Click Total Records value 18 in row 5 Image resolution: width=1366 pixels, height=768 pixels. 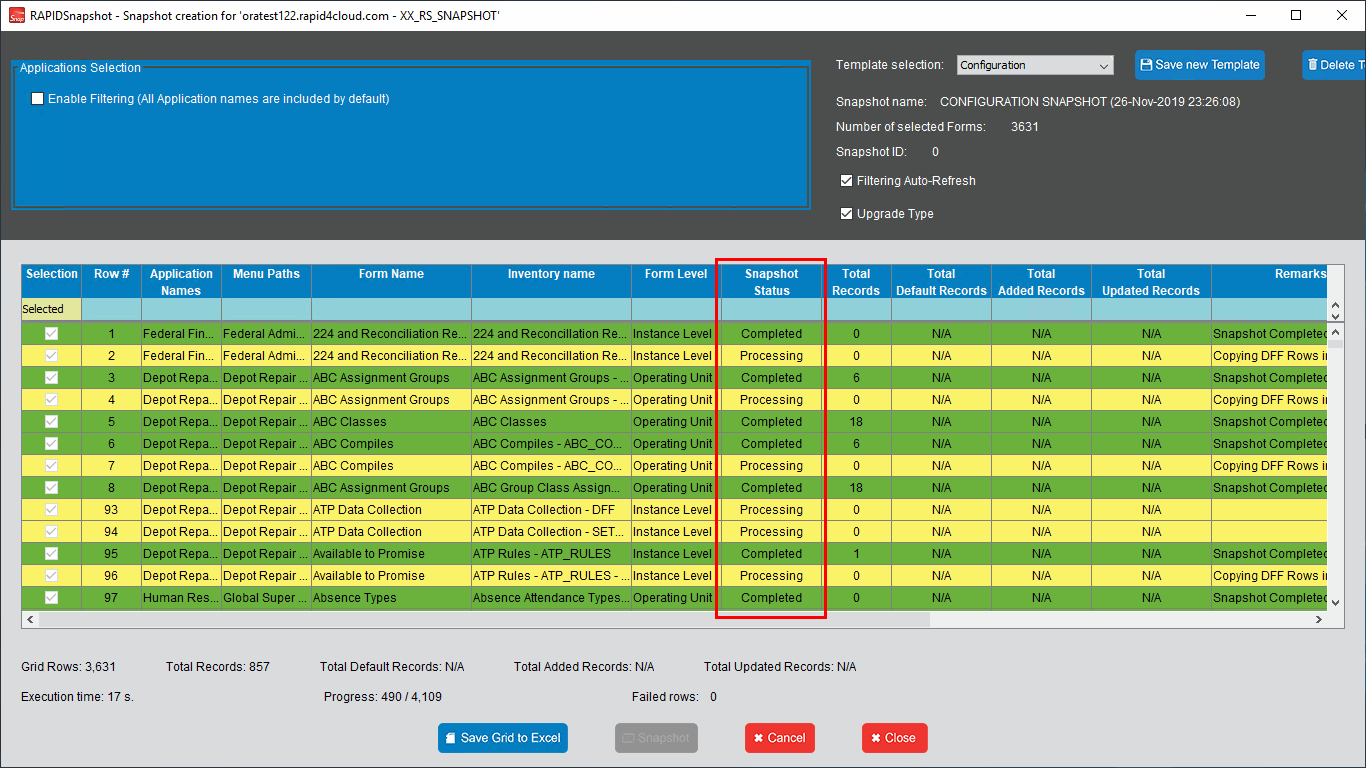(x=857, y=422)
